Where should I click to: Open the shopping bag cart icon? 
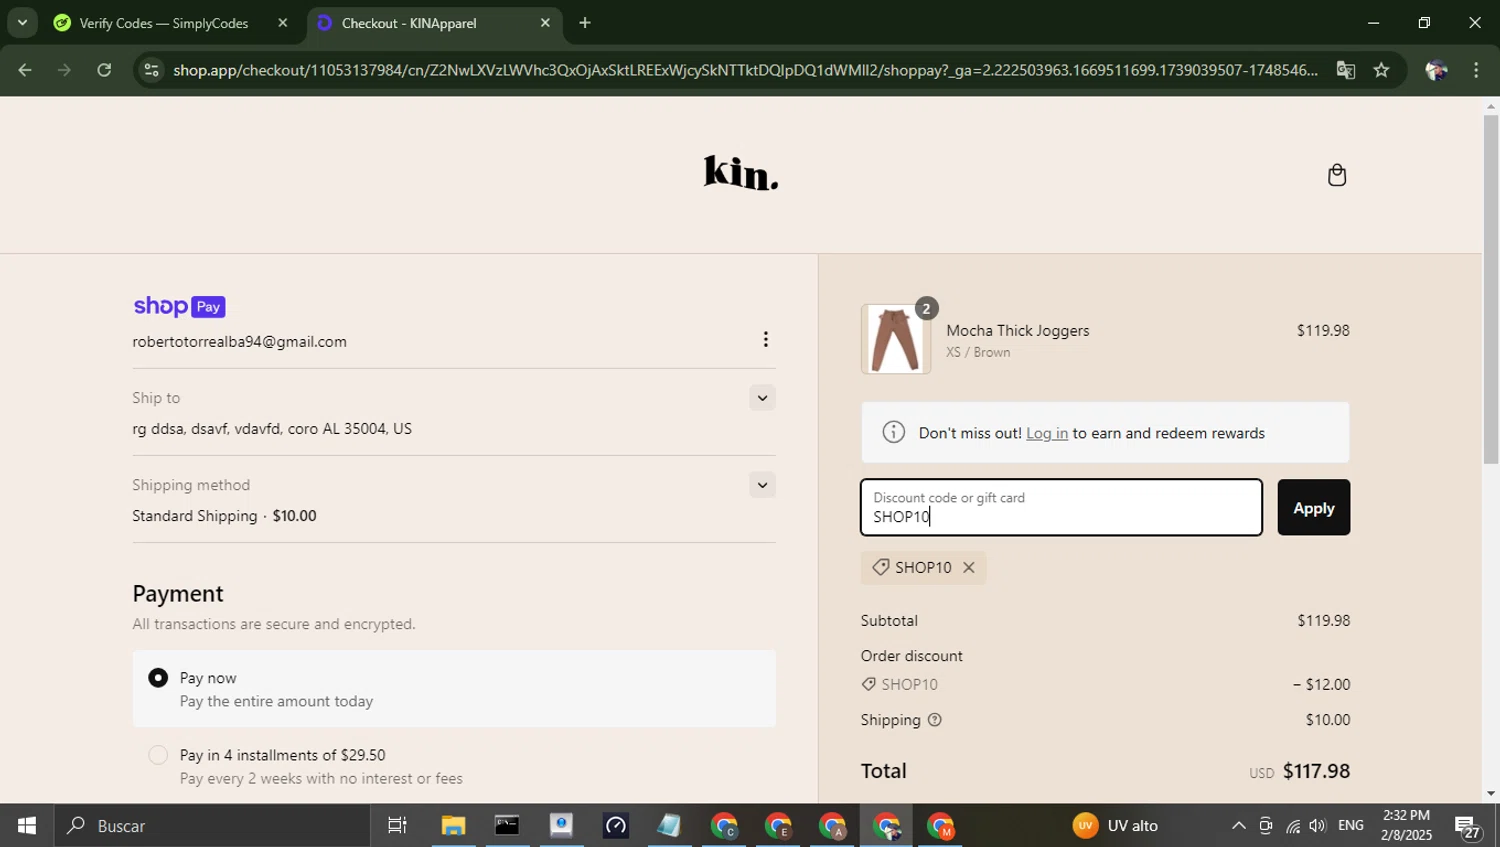coord(1337,175)
